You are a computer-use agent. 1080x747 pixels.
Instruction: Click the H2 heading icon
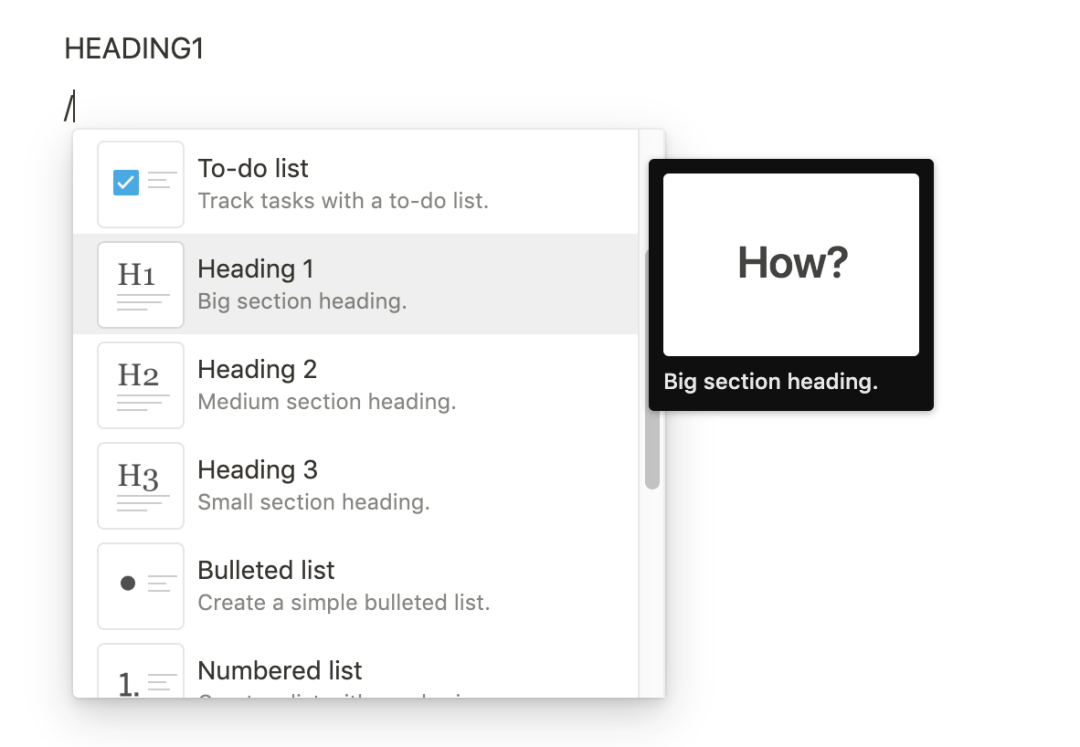(x=141, y=385)
